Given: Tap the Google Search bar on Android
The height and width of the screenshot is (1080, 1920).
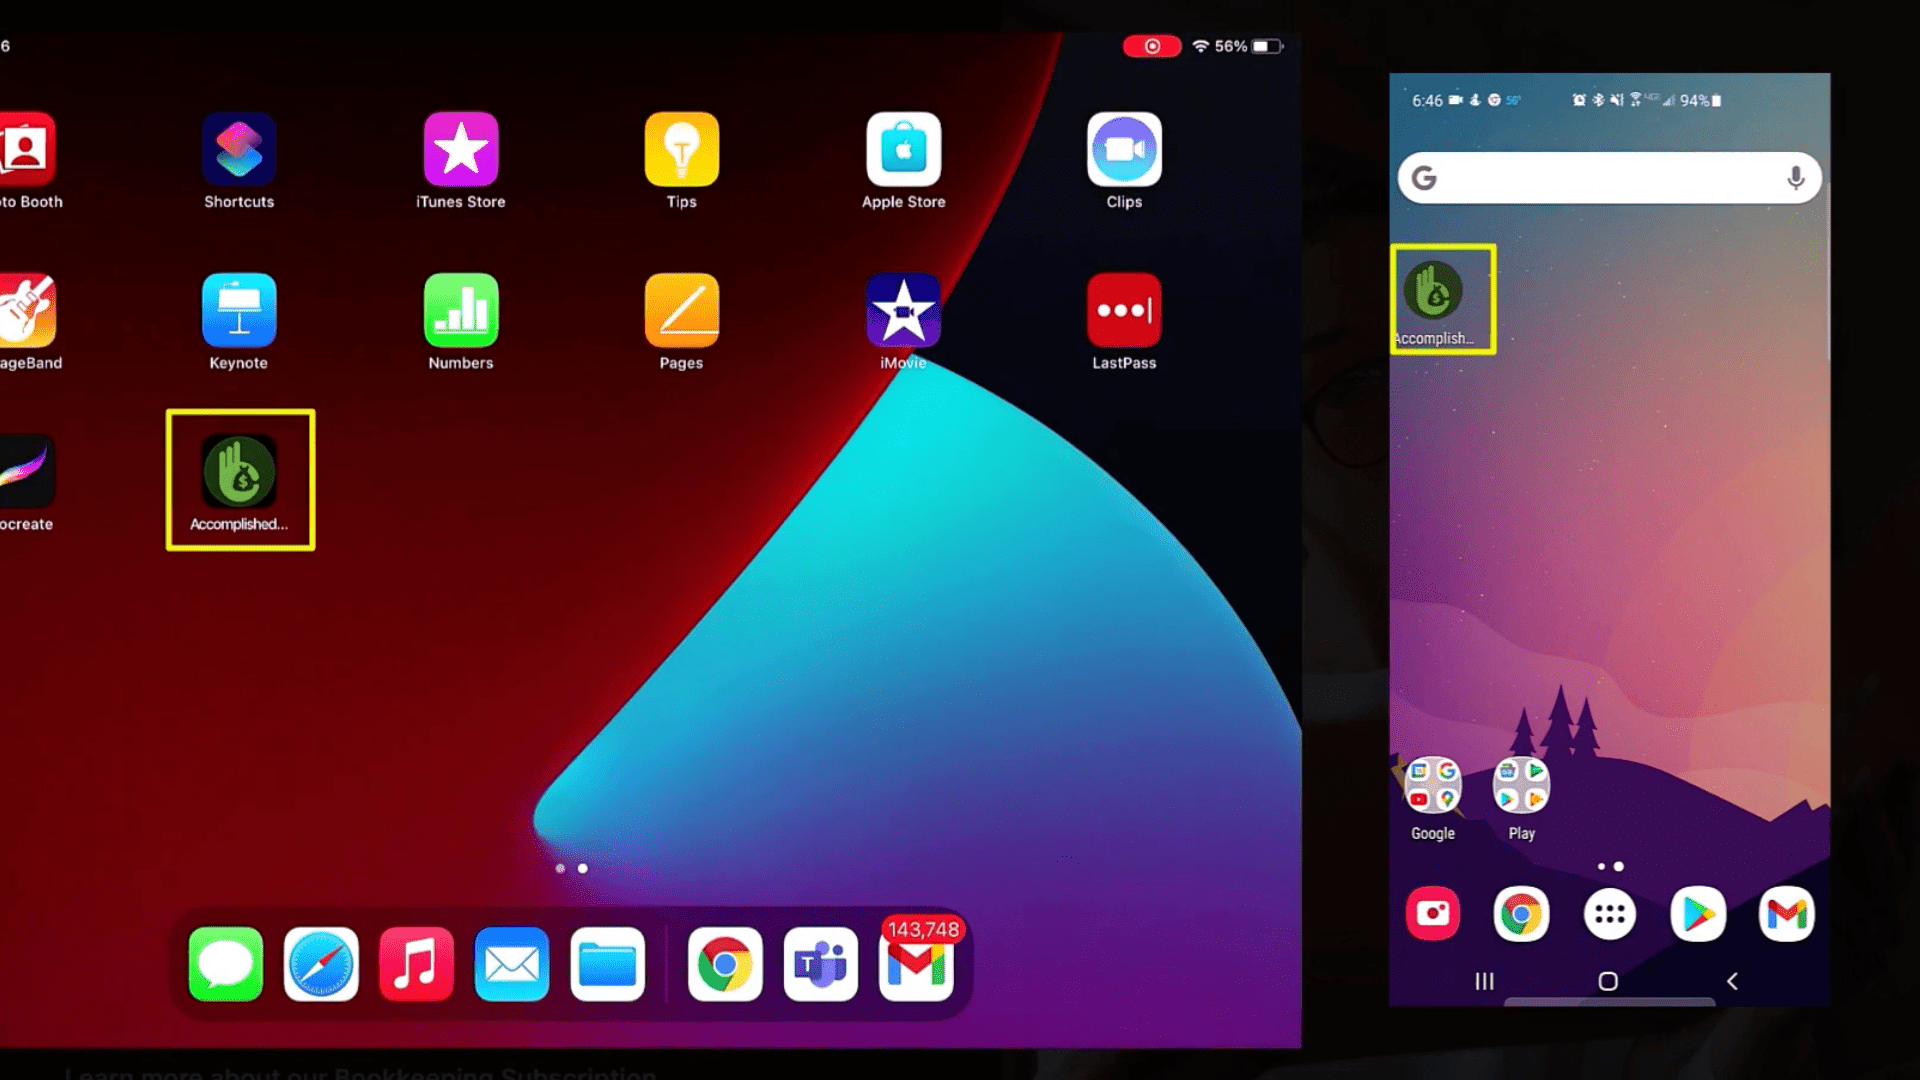Looking at the screenshot, I should click(1606, 177).
